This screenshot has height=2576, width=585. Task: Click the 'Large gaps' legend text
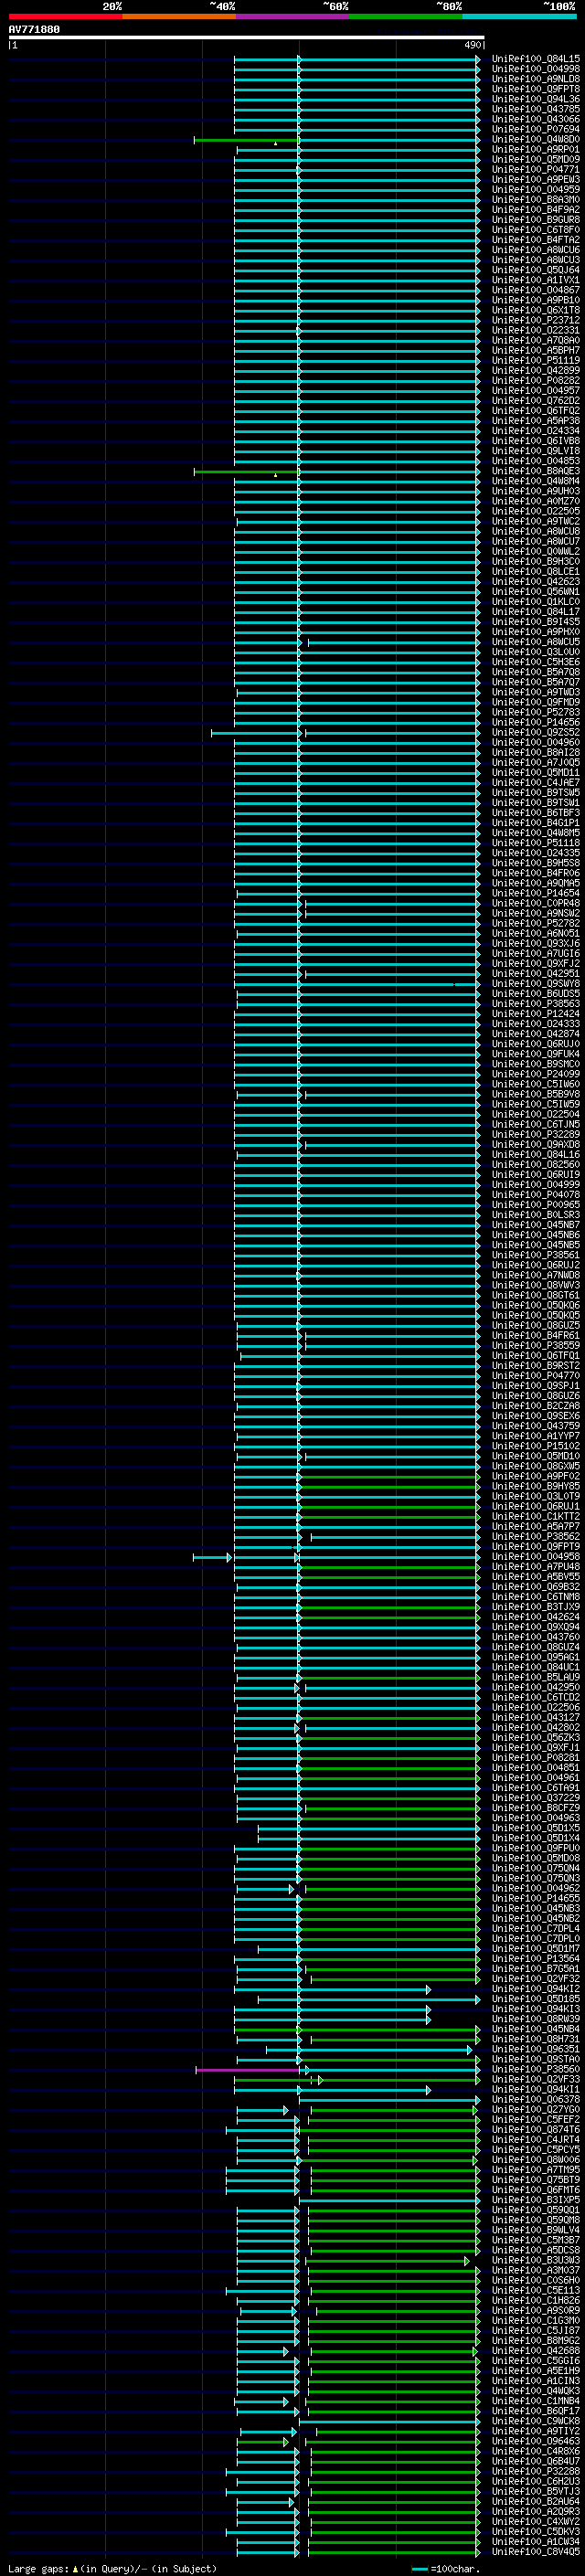38,2569
